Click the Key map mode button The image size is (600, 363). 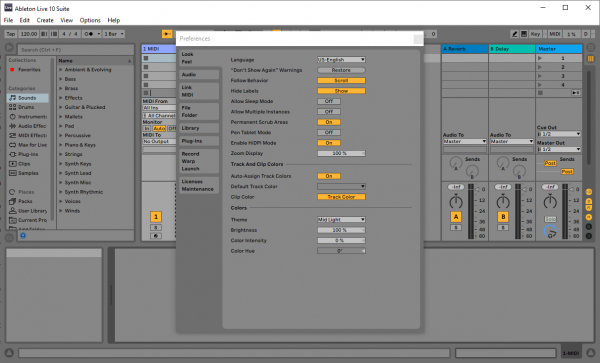point(535,34)
